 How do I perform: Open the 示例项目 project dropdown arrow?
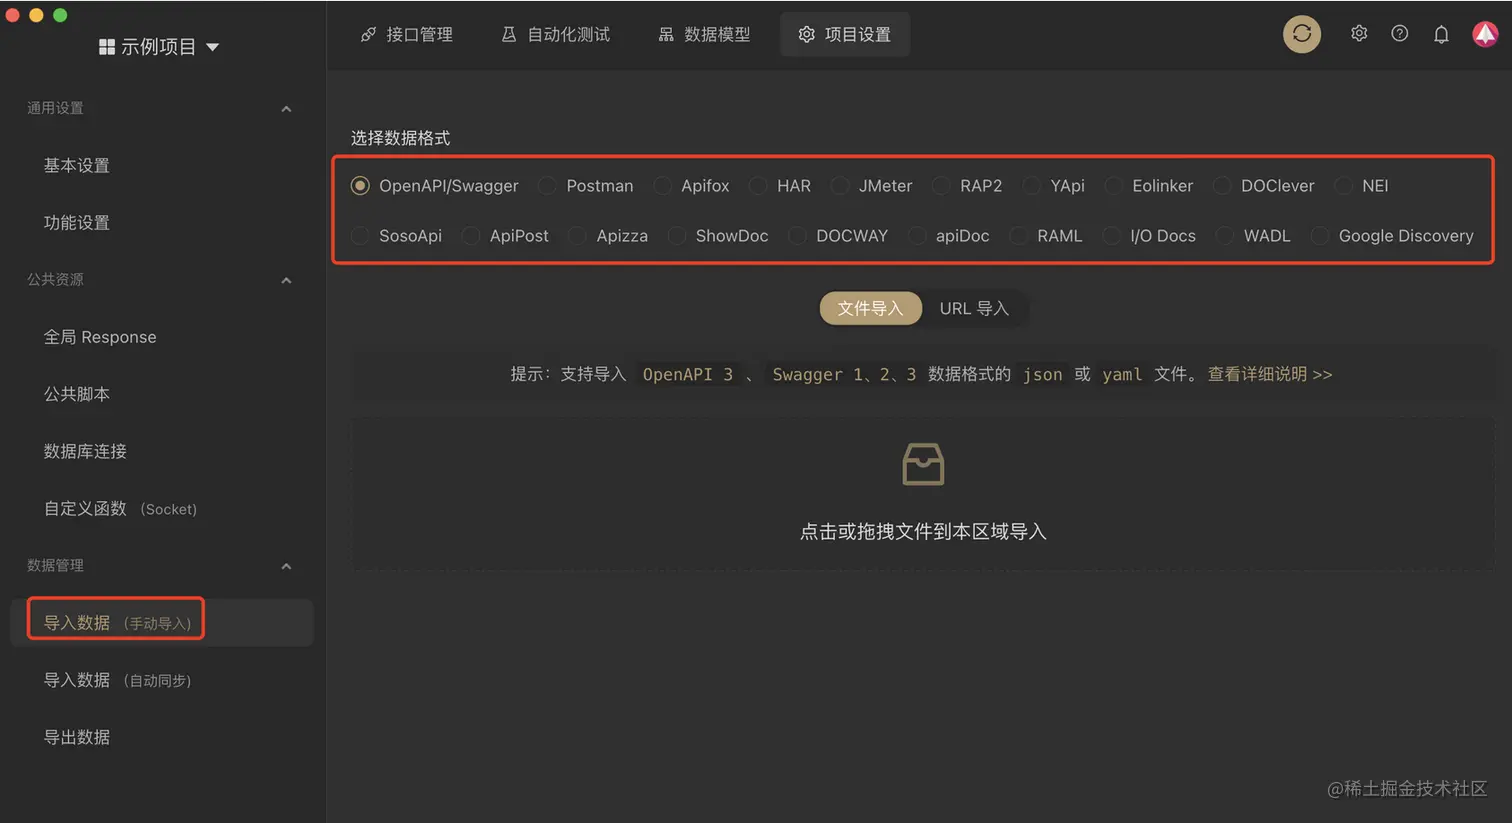[212, 47]
